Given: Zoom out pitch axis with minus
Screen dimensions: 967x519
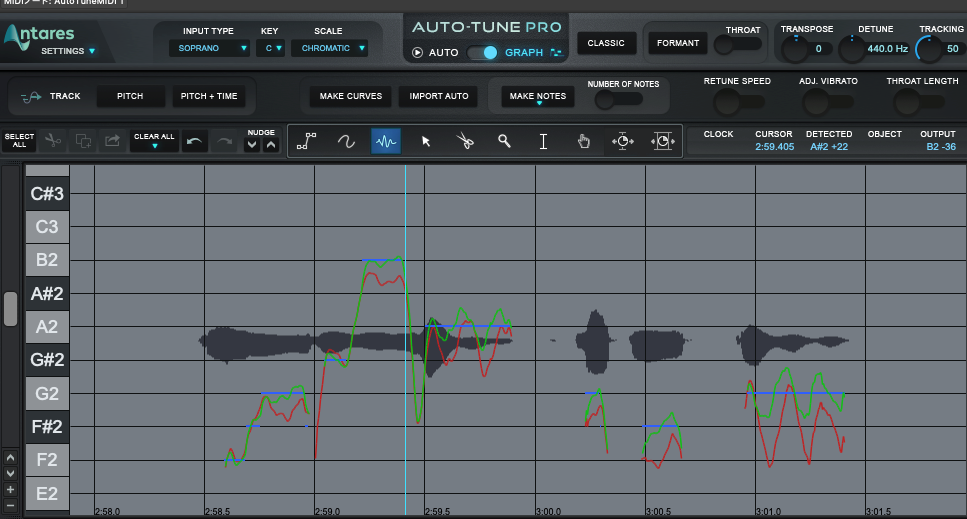Looking at the screenshot, I should pos(10,505).
